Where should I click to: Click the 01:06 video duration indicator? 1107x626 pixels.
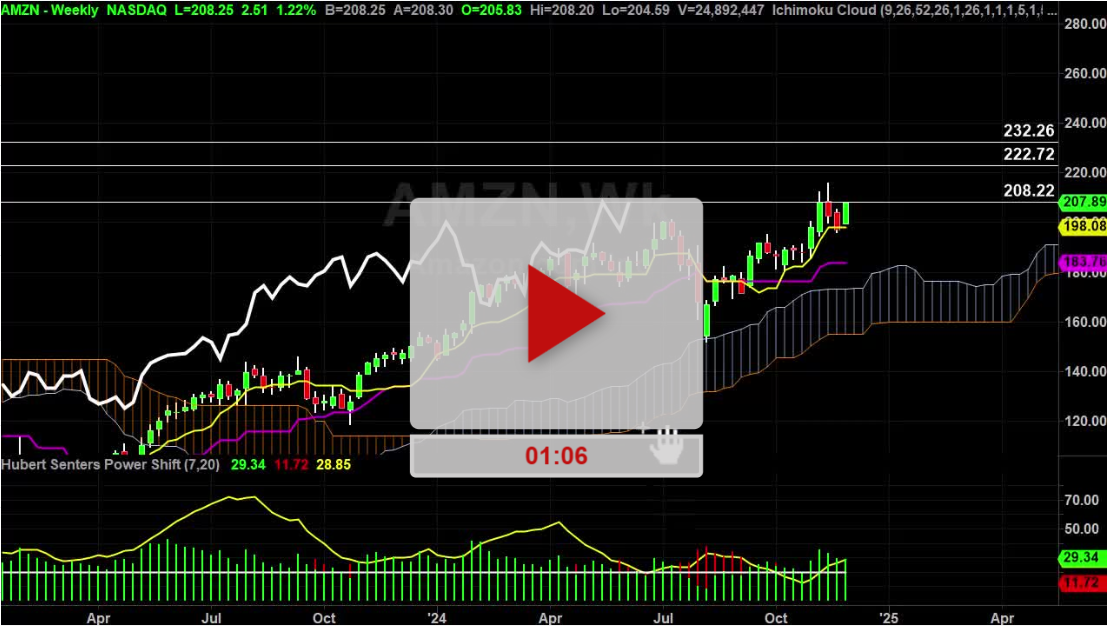pyautogui.click(x=556, y=456)
